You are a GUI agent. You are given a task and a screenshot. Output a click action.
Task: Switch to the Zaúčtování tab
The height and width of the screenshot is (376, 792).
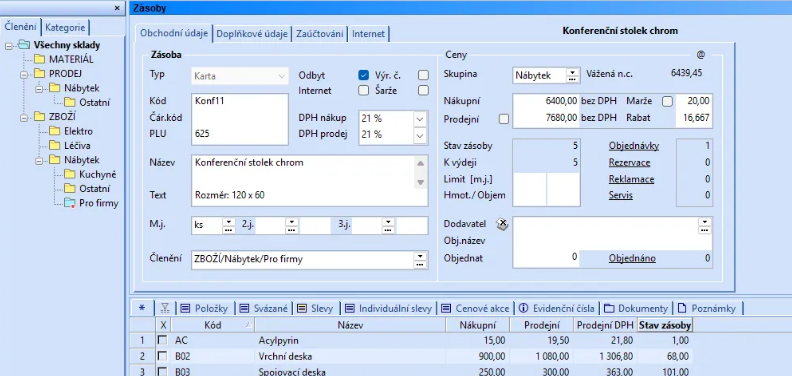(320, 34)
